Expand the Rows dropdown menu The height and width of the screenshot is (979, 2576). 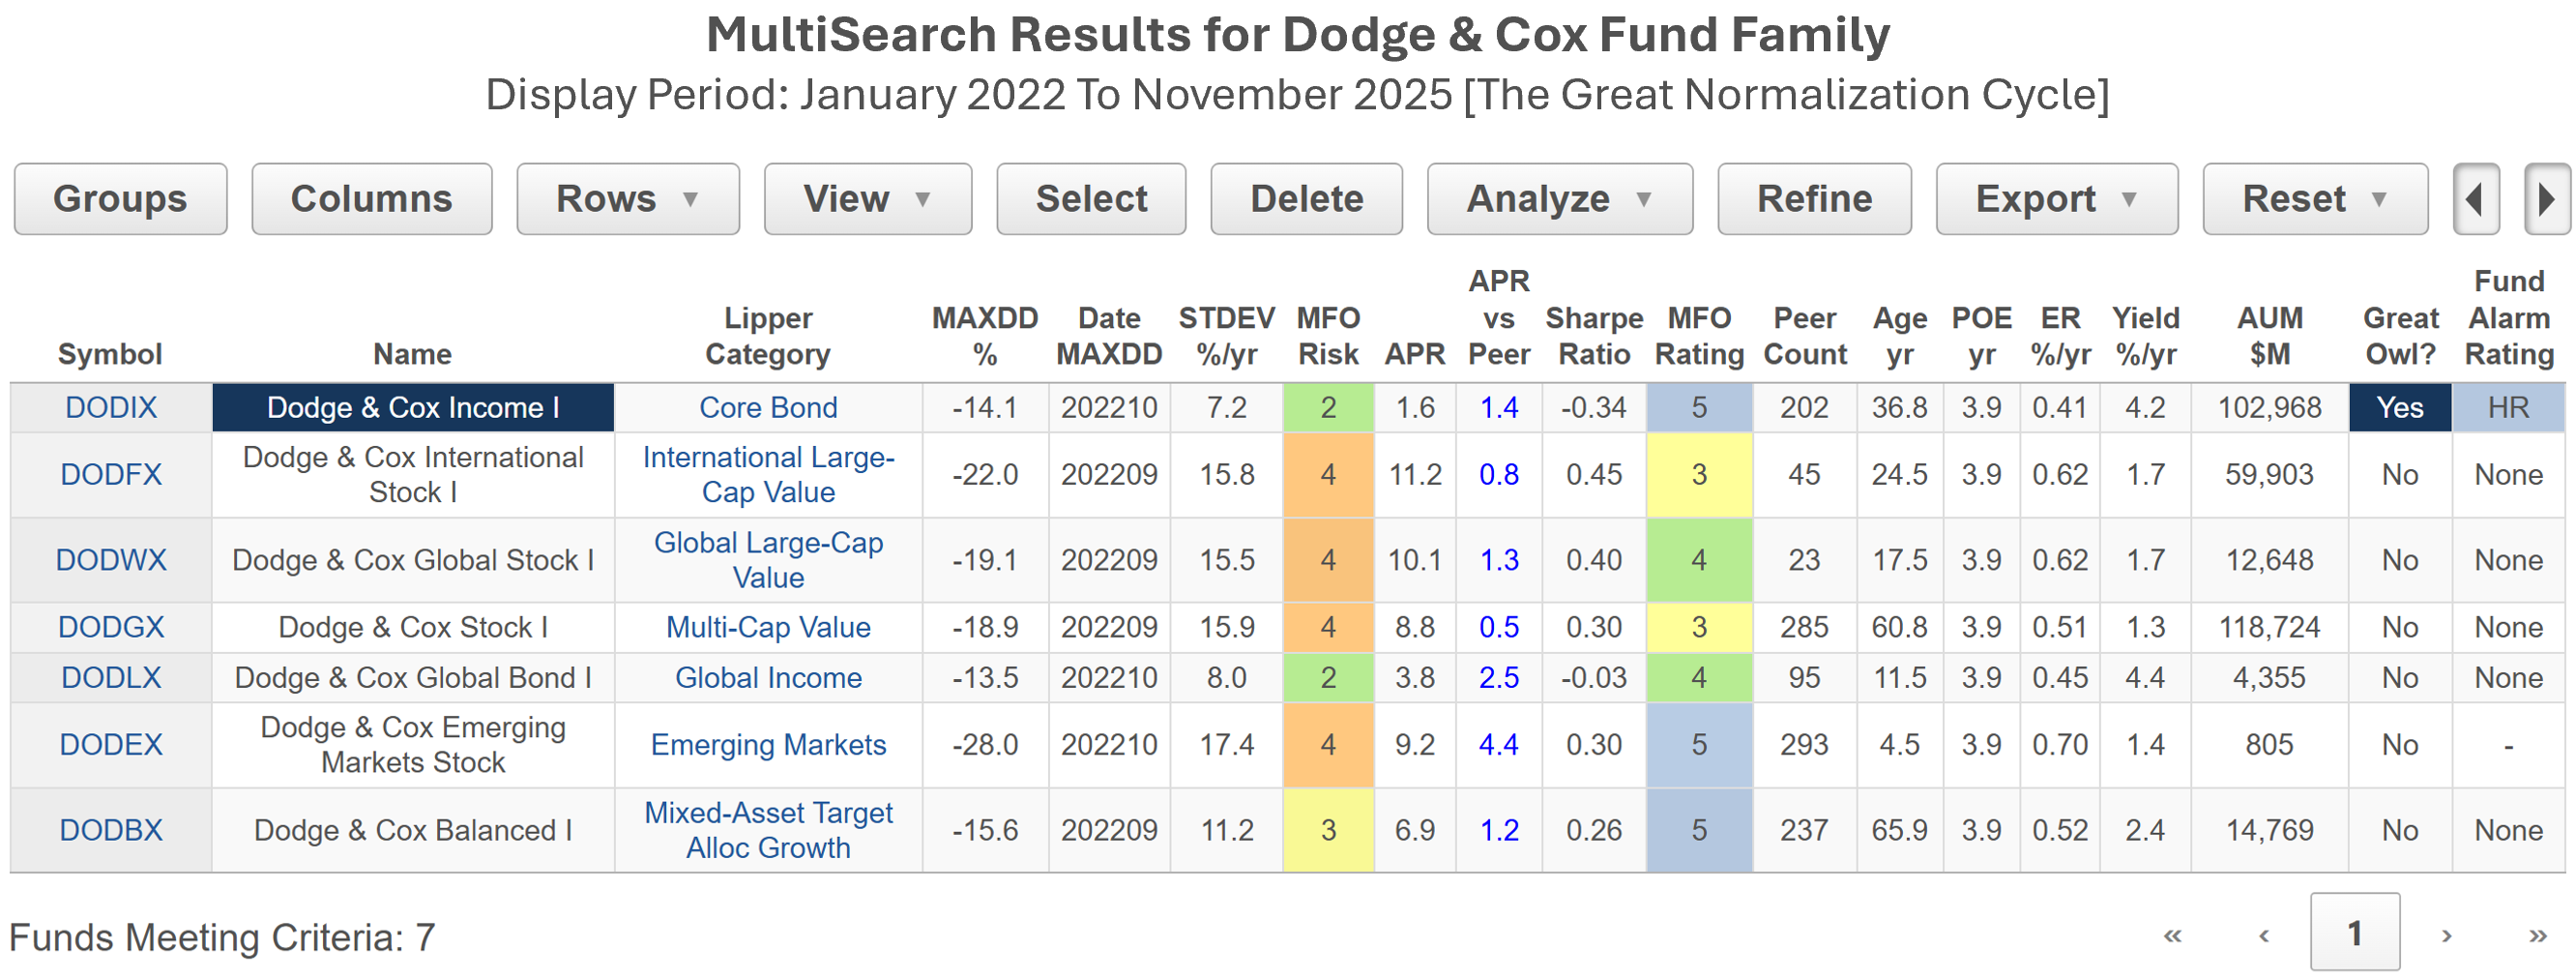(627, 199)
